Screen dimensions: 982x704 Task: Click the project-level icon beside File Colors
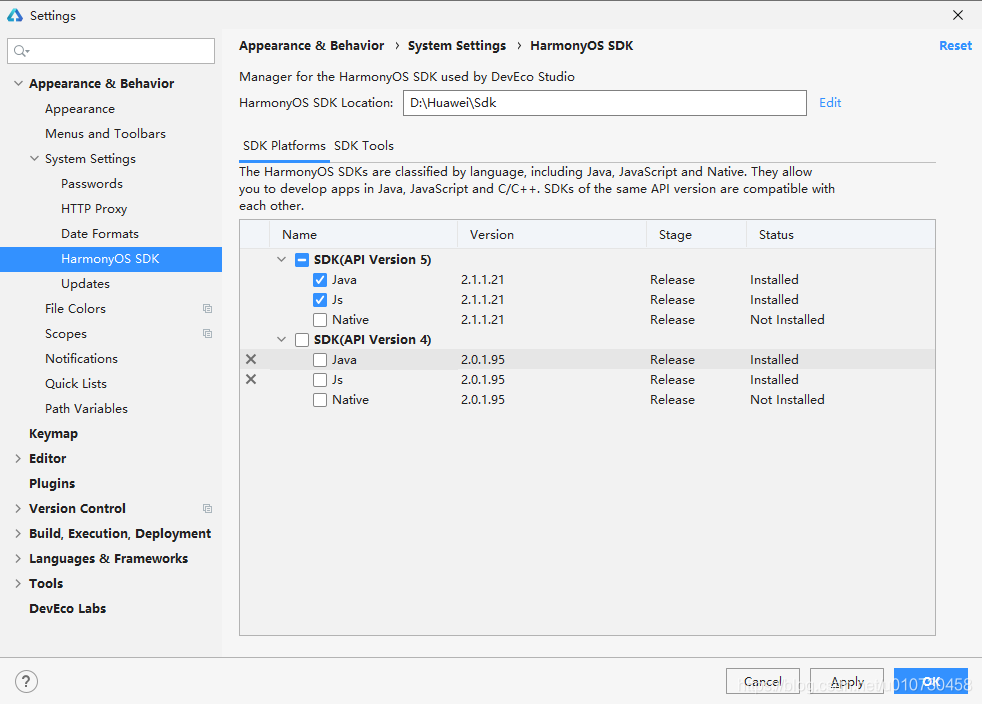tap(207, 309)
